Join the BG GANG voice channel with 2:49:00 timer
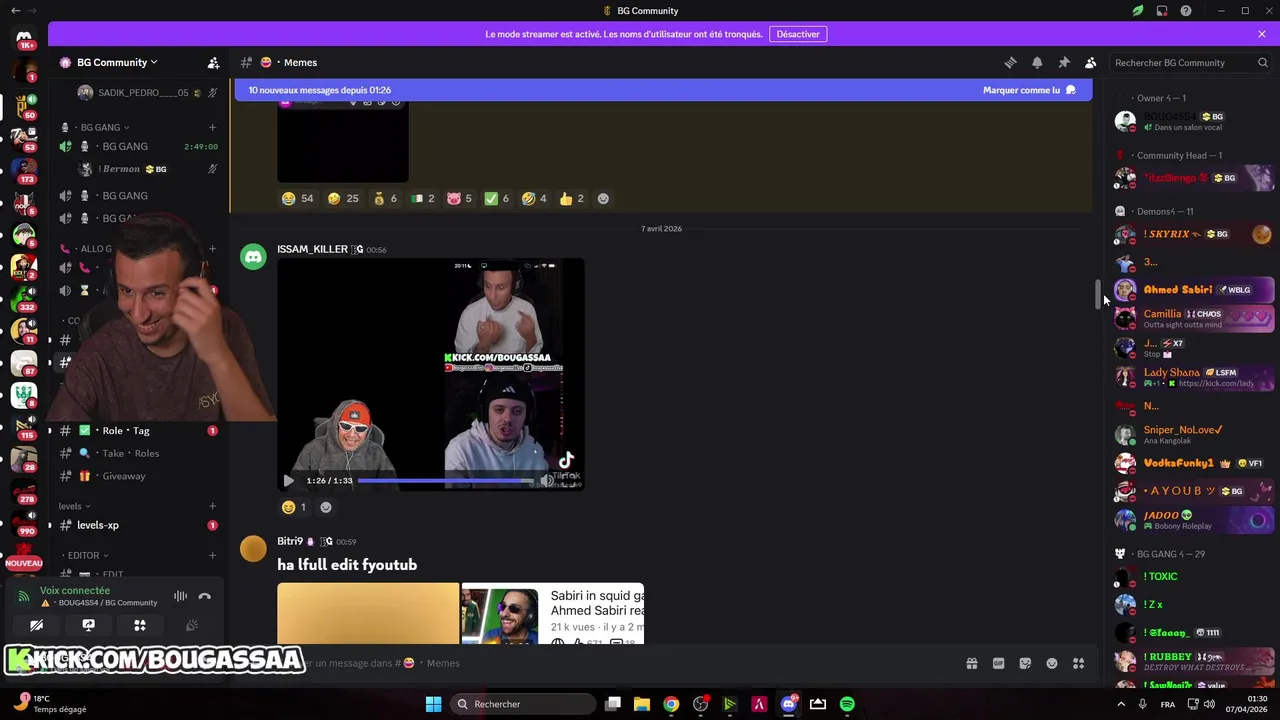Viewport: 1280px width, 720px height. (x=138, y=146)
